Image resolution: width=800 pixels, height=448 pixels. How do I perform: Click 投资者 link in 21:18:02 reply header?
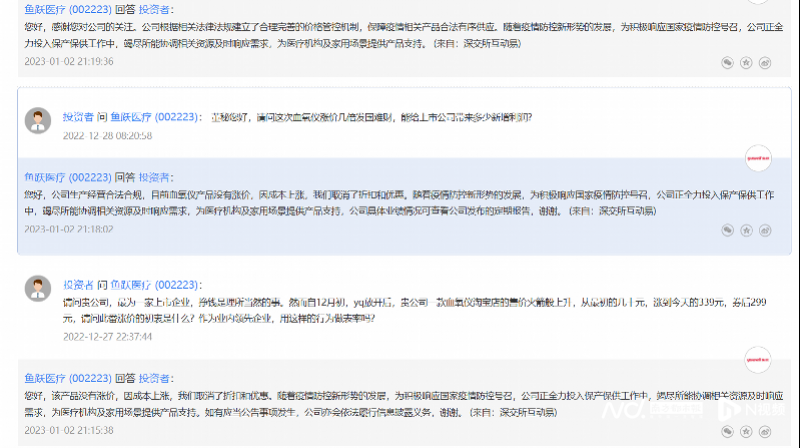click(x=154, y=177)
